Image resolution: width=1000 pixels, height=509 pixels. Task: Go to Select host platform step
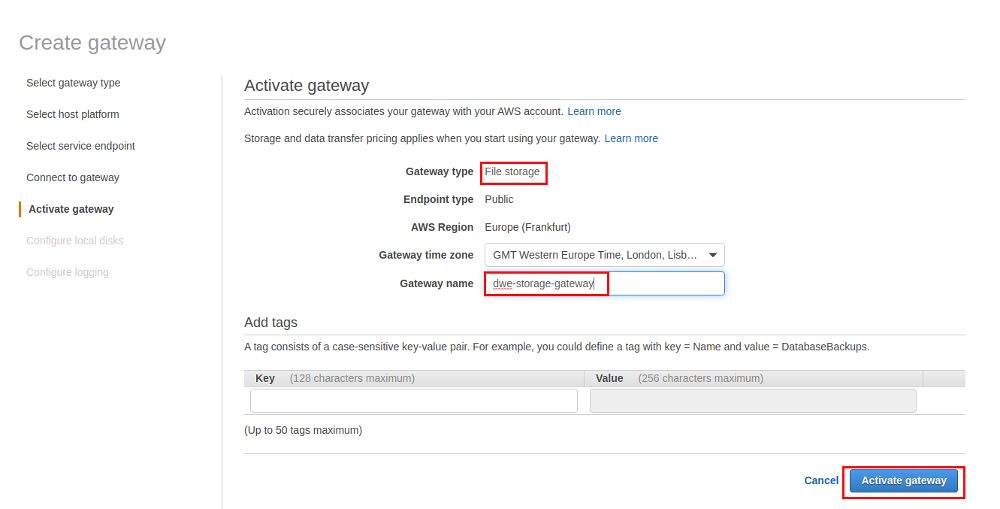pos(73,114)
